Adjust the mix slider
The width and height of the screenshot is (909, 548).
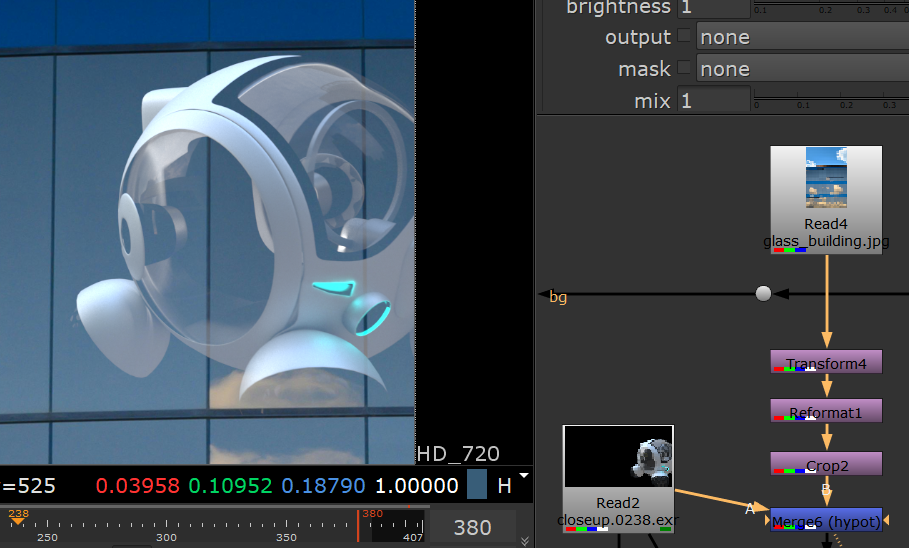point(831,100)
